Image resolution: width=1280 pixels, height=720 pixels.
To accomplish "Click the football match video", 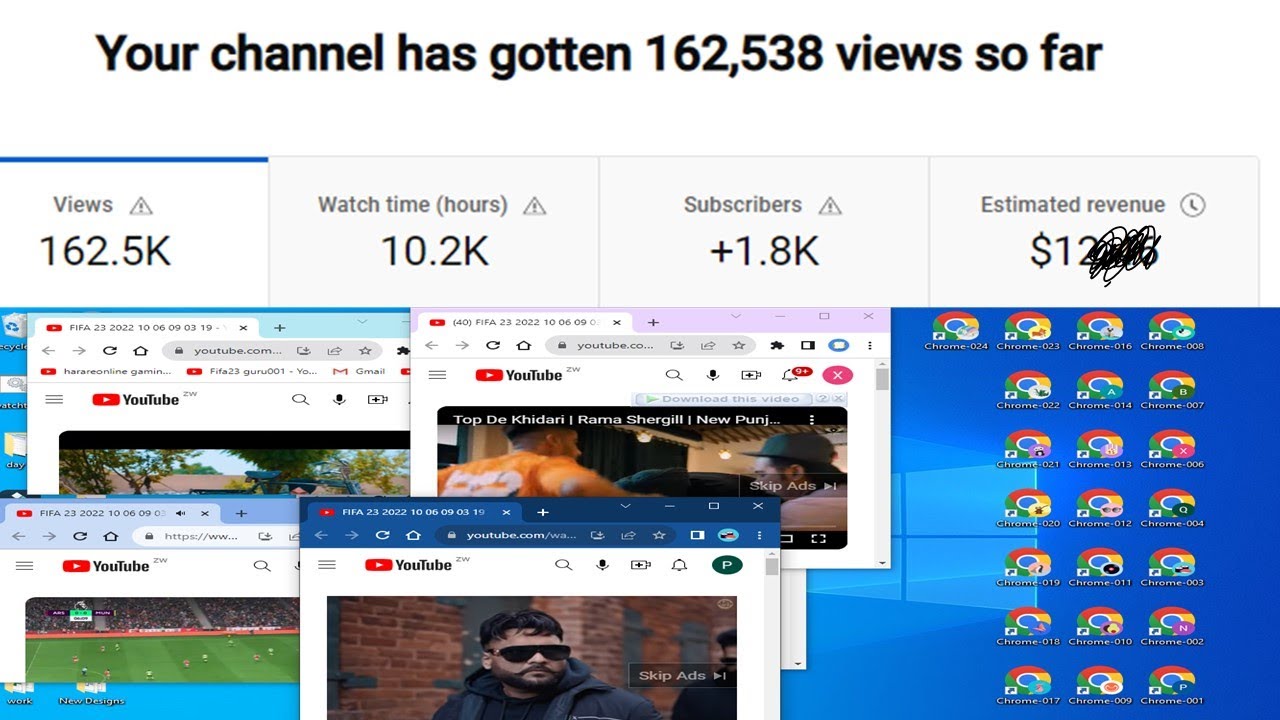I will (162, 640).
